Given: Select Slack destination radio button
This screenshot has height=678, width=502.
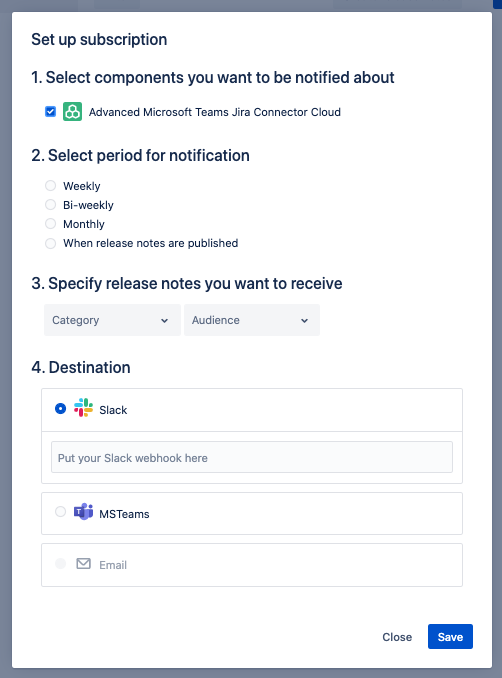Looking at the screenshot, I should pos(61,408).
